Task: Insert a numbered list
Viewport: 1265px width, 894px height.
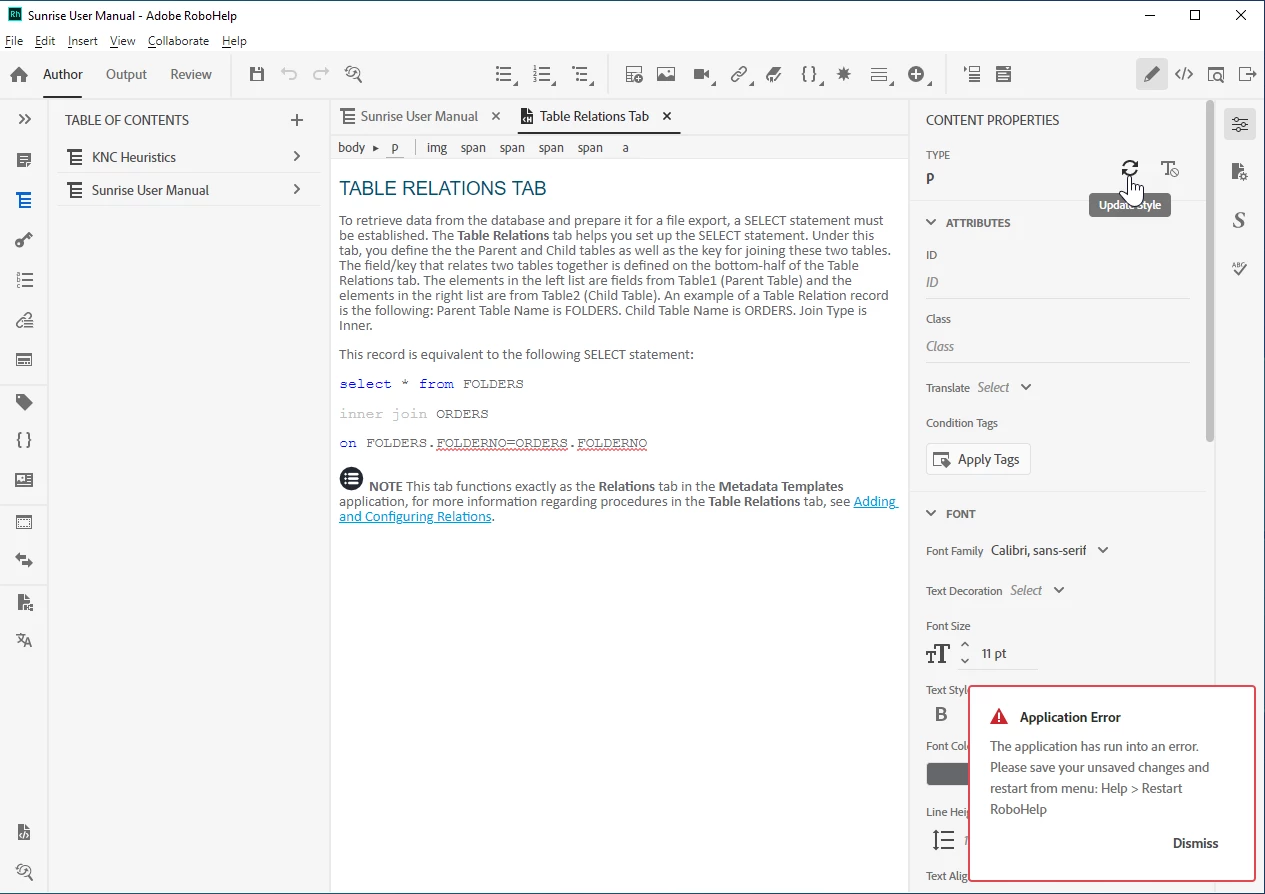Action: [x=543, y=74]
